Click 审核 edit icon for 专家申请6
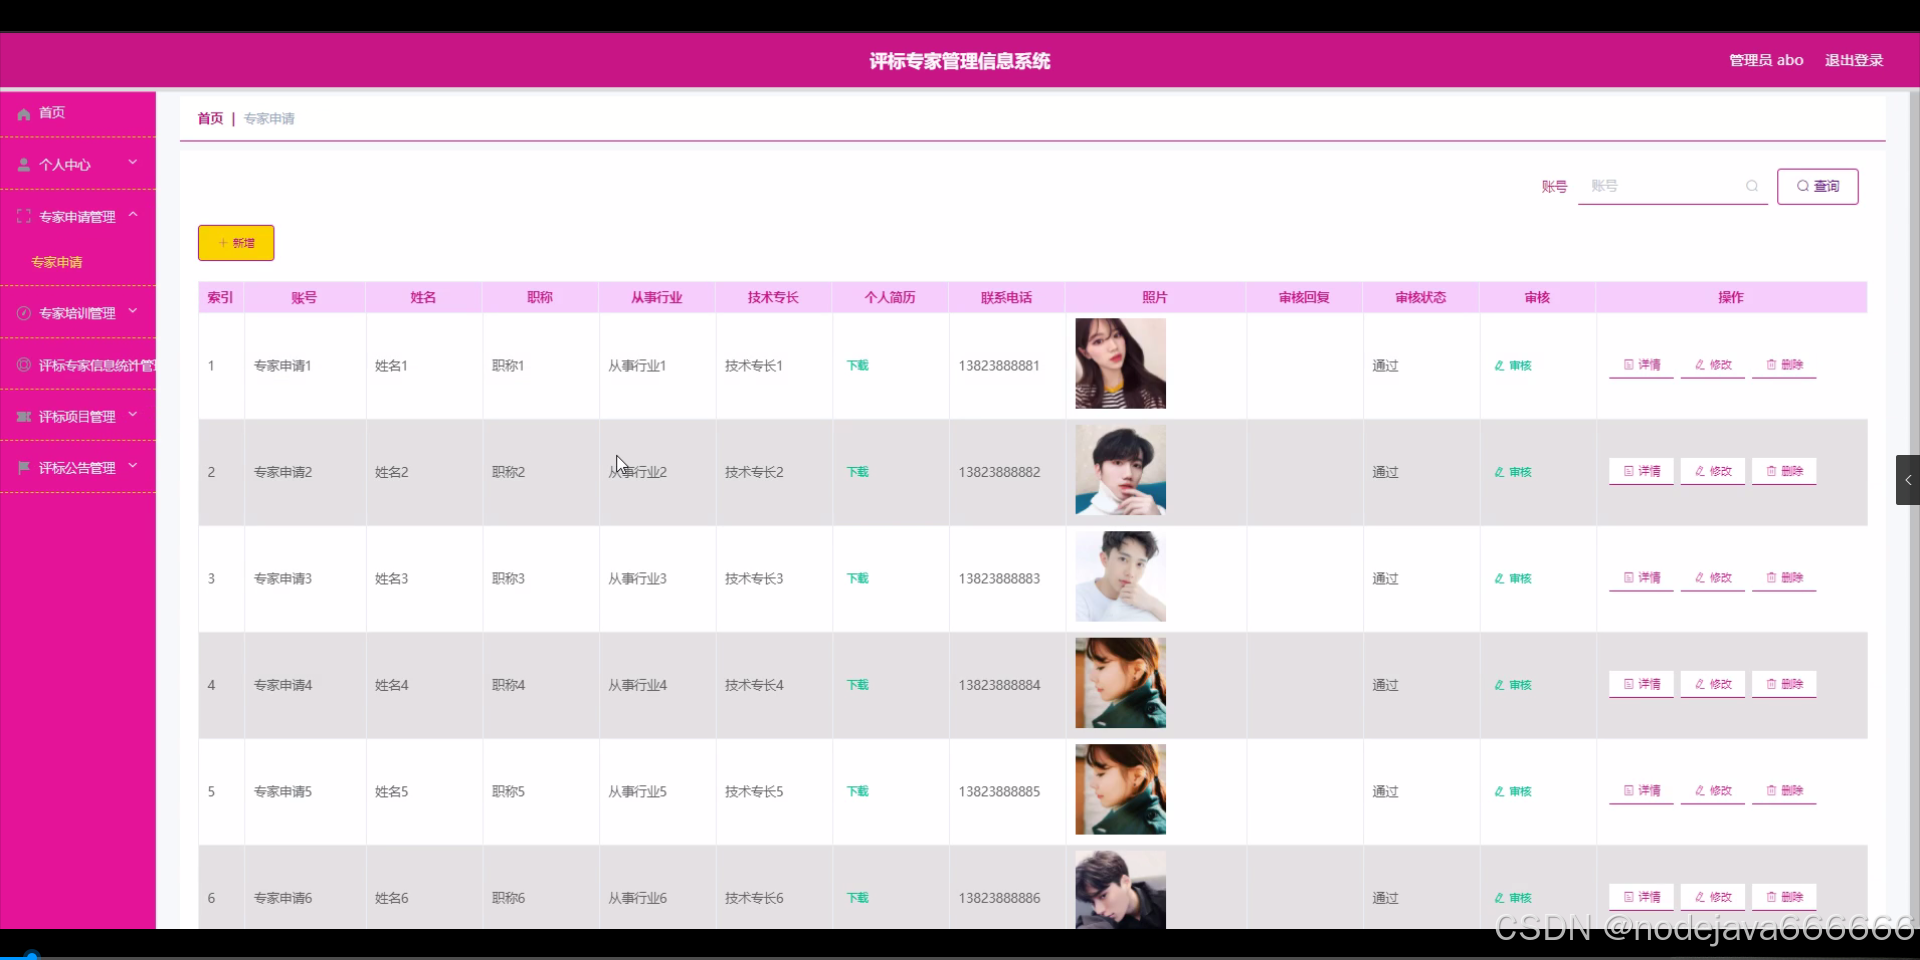The image size is (1920, 960). tap(1499, 898)
